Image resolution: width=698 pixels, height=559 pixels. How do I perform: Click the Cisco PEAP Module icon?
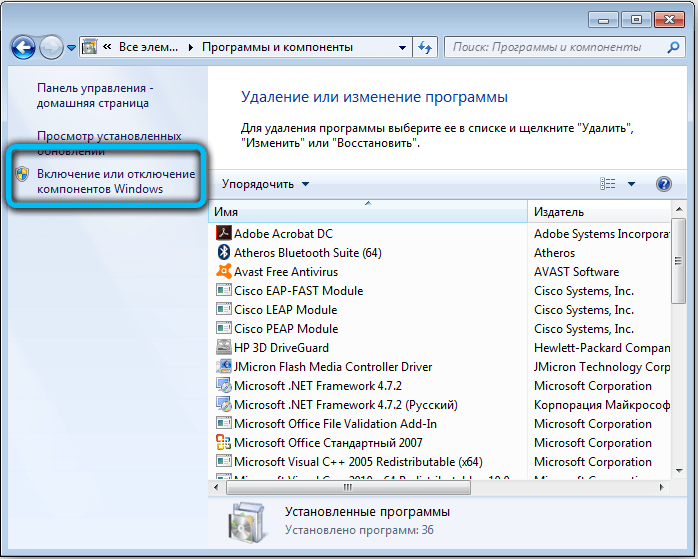click(223, 328)
